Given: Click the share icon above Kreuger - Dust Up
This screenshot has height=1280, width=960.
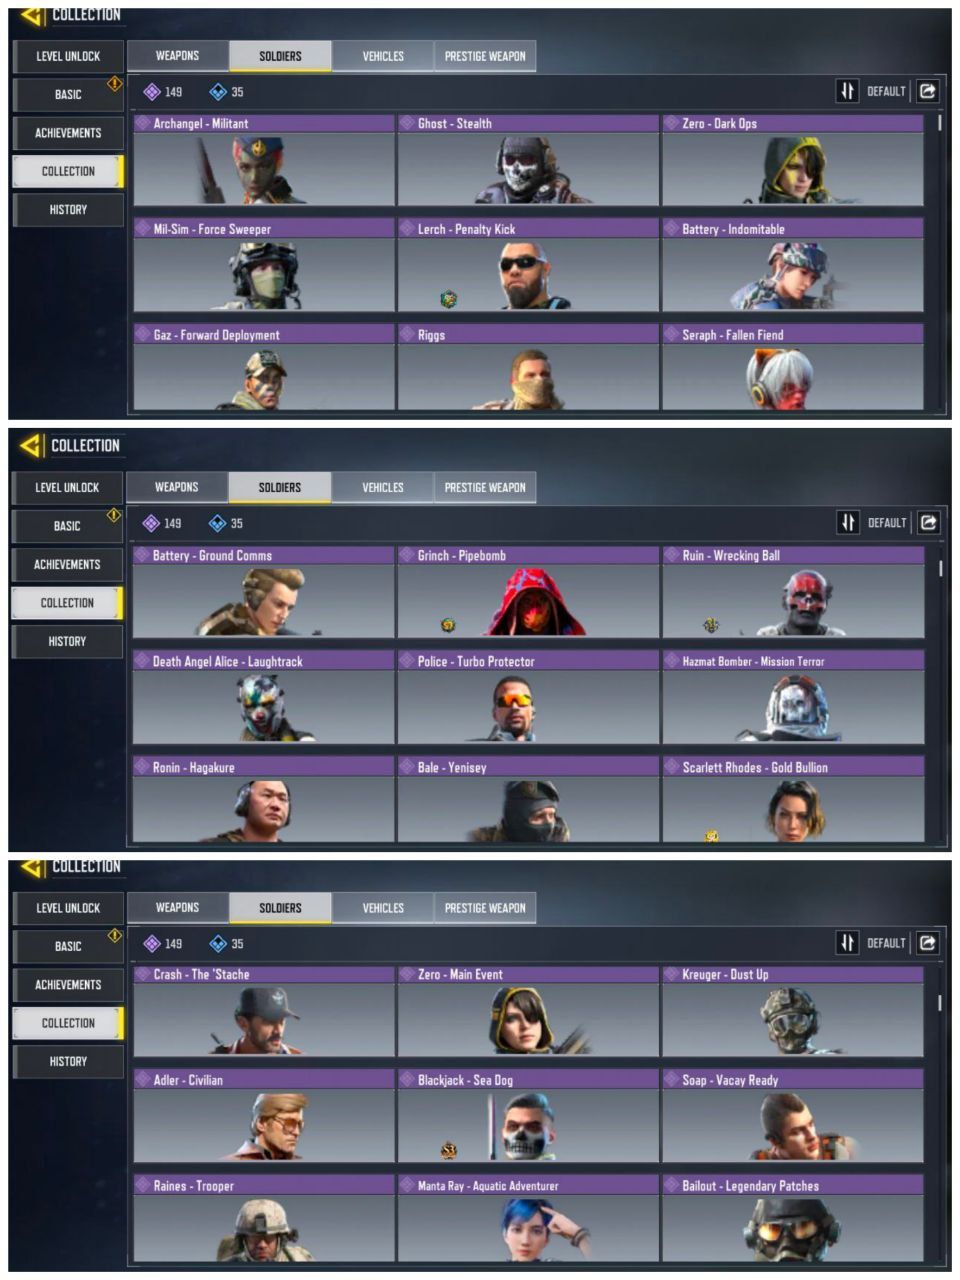Looking at the screenshot, I should click(928, 942).
